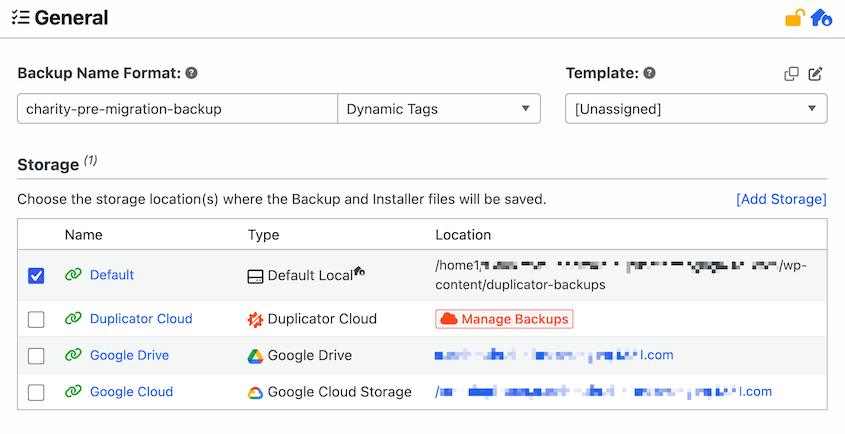The width and height of the screenshot is (845, 434).
Task: Open the Template [Unassigned] dropdown
Action: point(696,109)
